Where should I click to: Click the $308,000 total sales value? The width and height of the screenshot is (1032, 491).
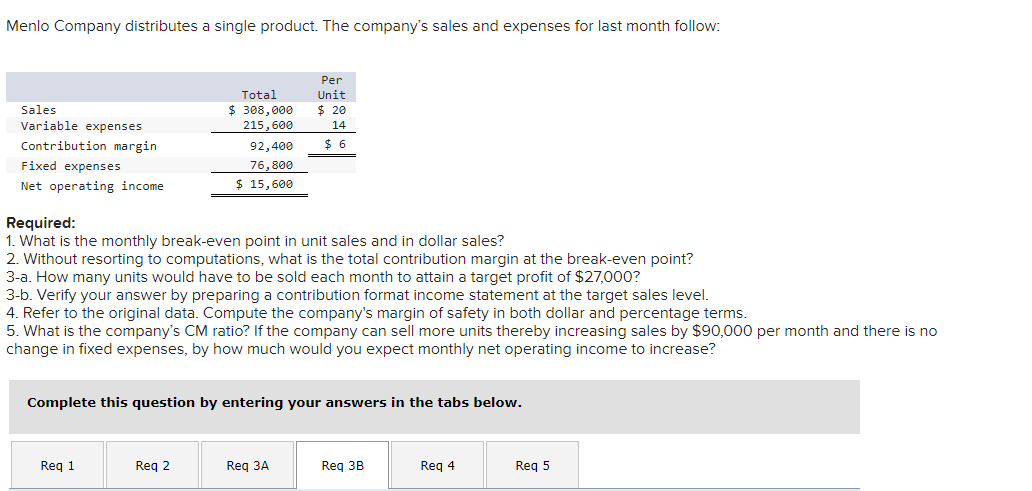pos(261,110)
